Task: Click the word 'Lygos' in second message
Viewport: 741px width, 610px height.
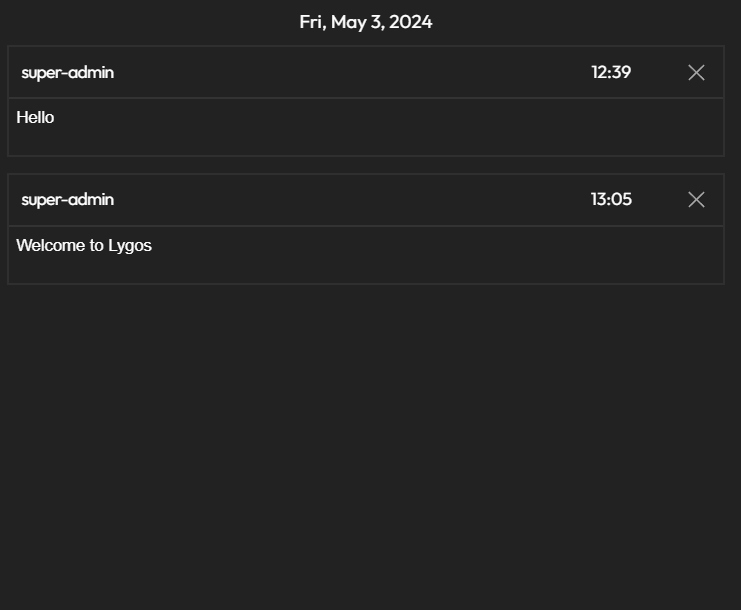Action: tap(130, 245)
